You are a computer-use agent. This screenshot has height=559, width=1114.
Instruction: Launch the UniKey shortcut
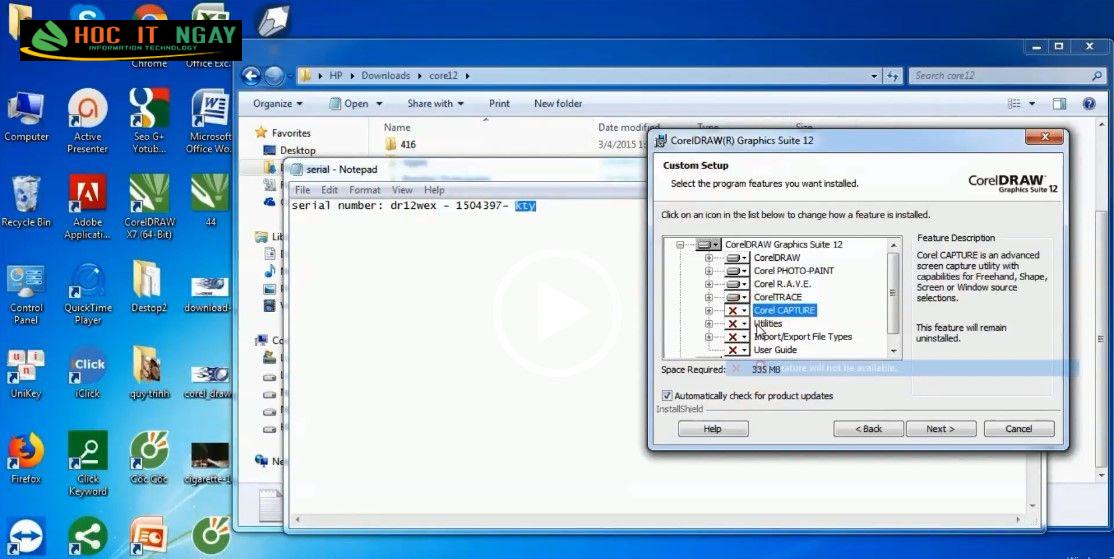26,373
